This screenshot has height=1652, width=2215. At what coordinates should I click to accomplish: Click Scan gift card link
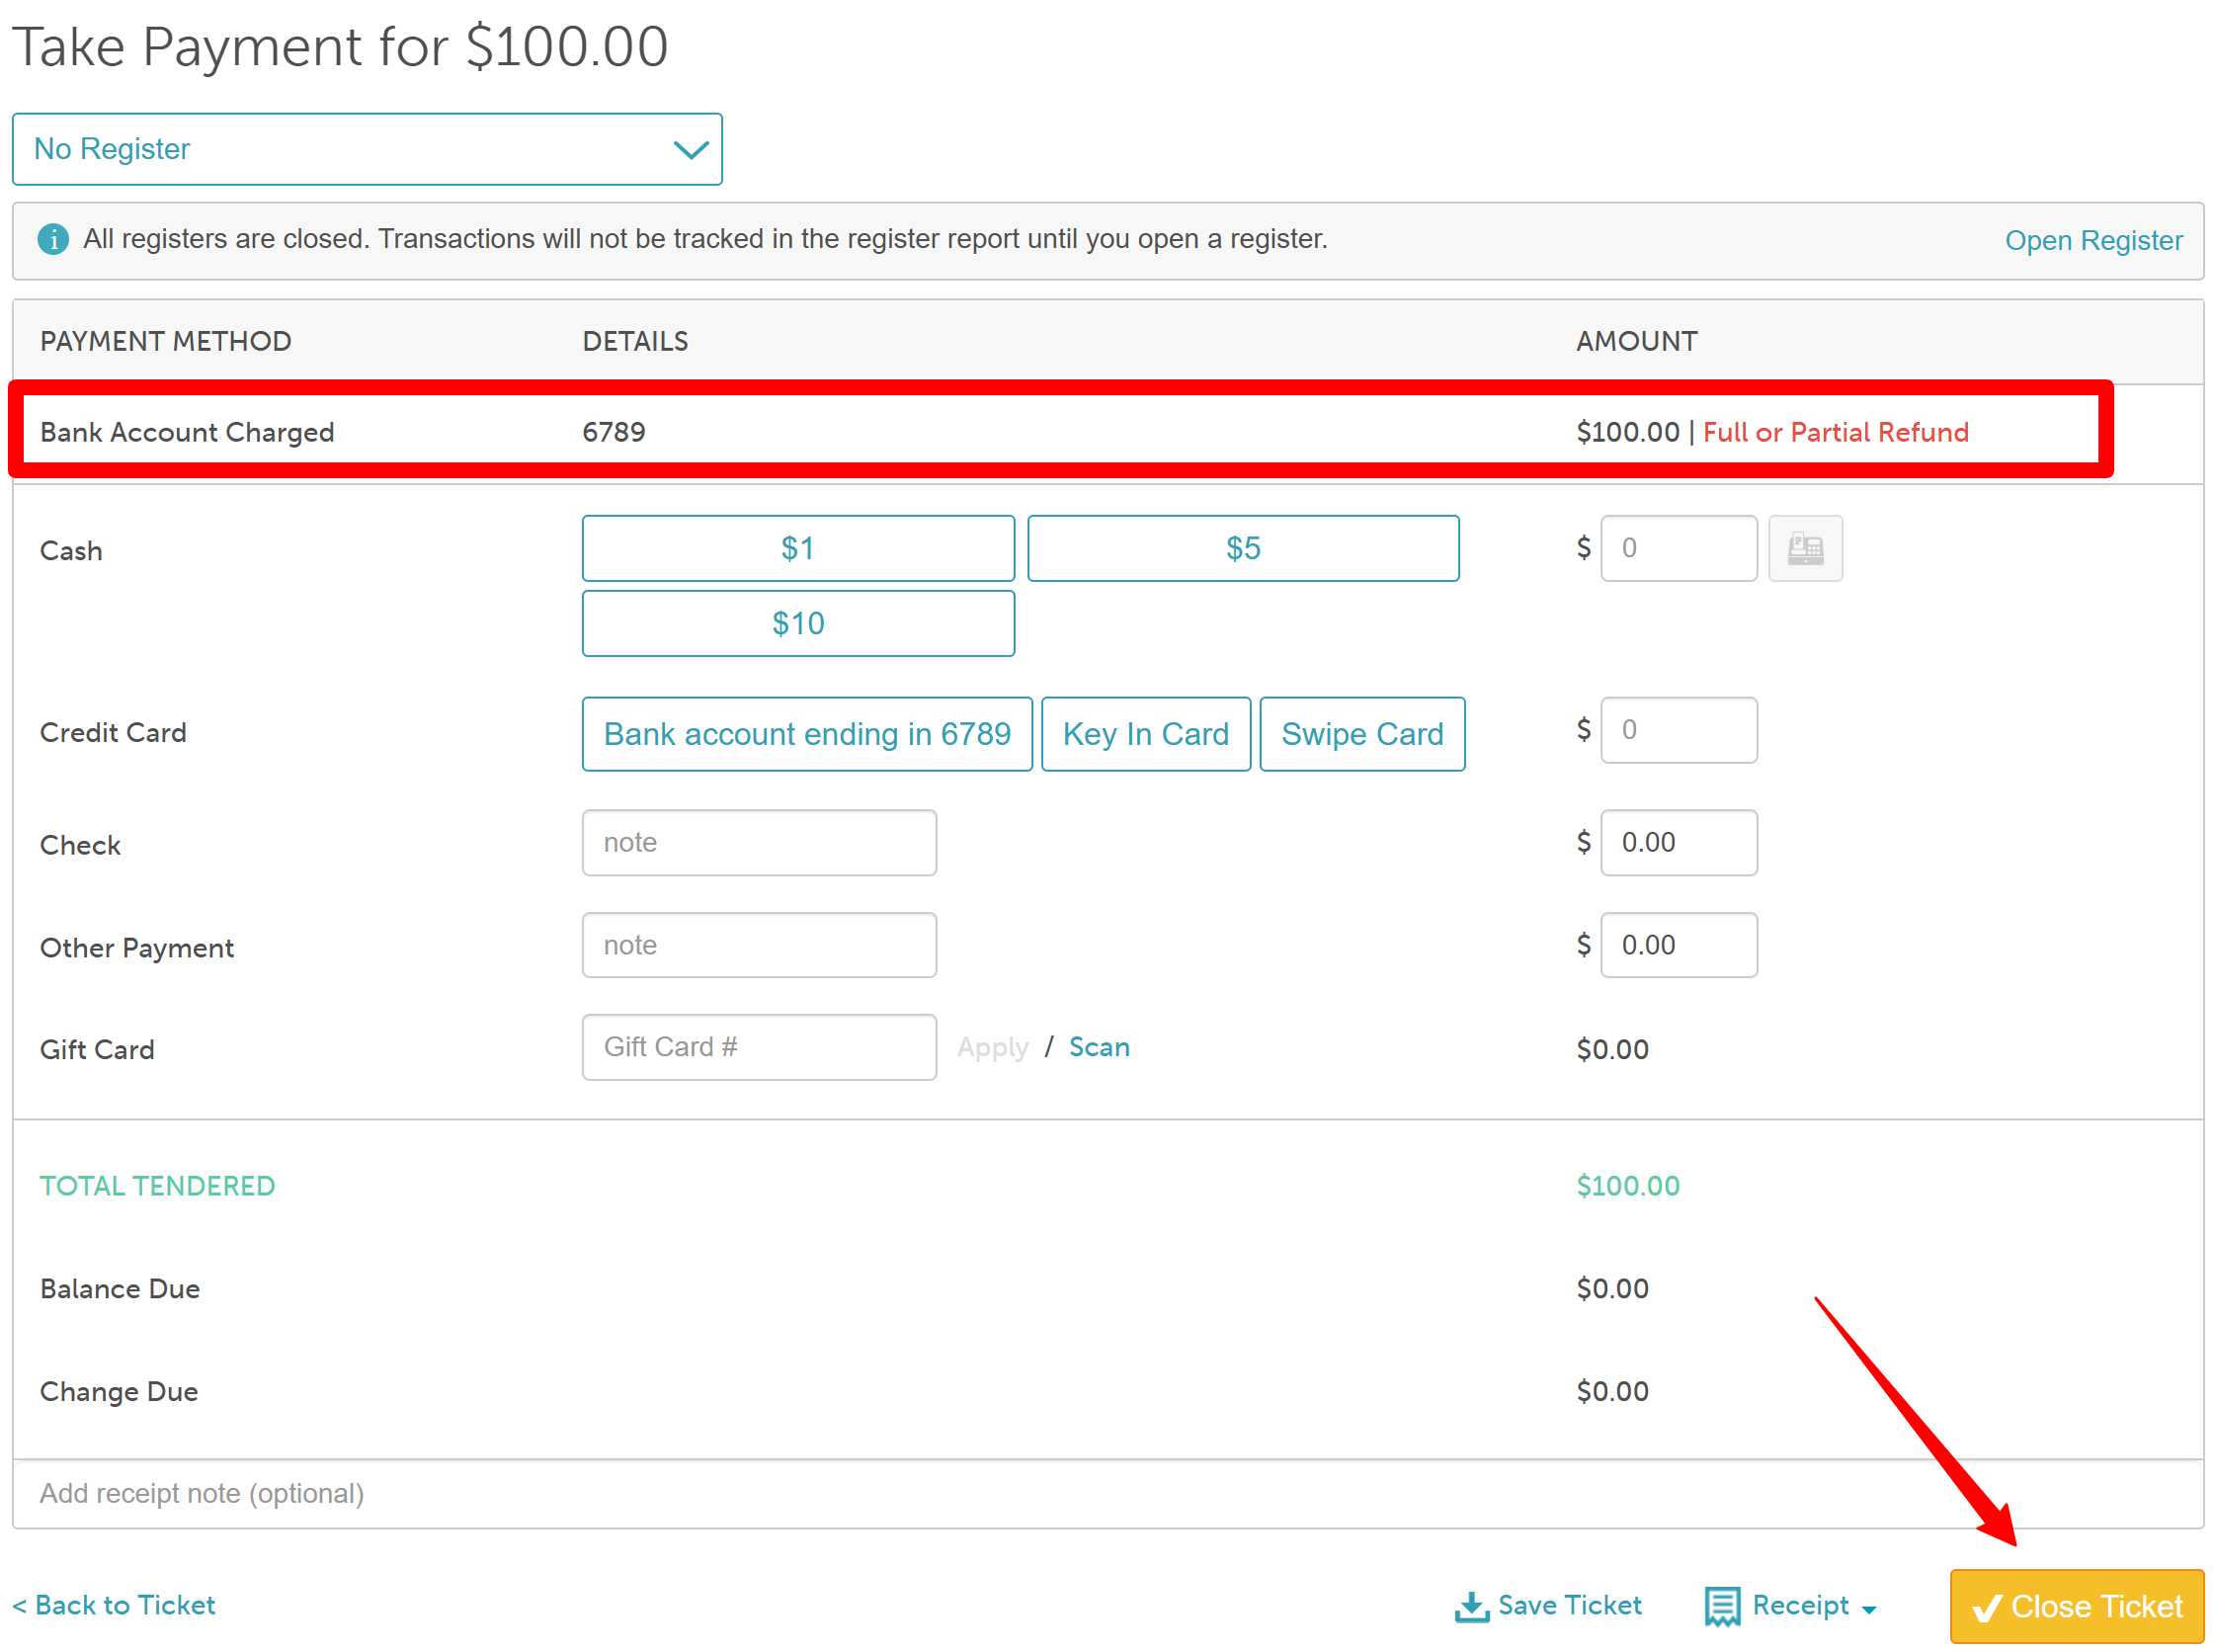tap(1099, 1047)
